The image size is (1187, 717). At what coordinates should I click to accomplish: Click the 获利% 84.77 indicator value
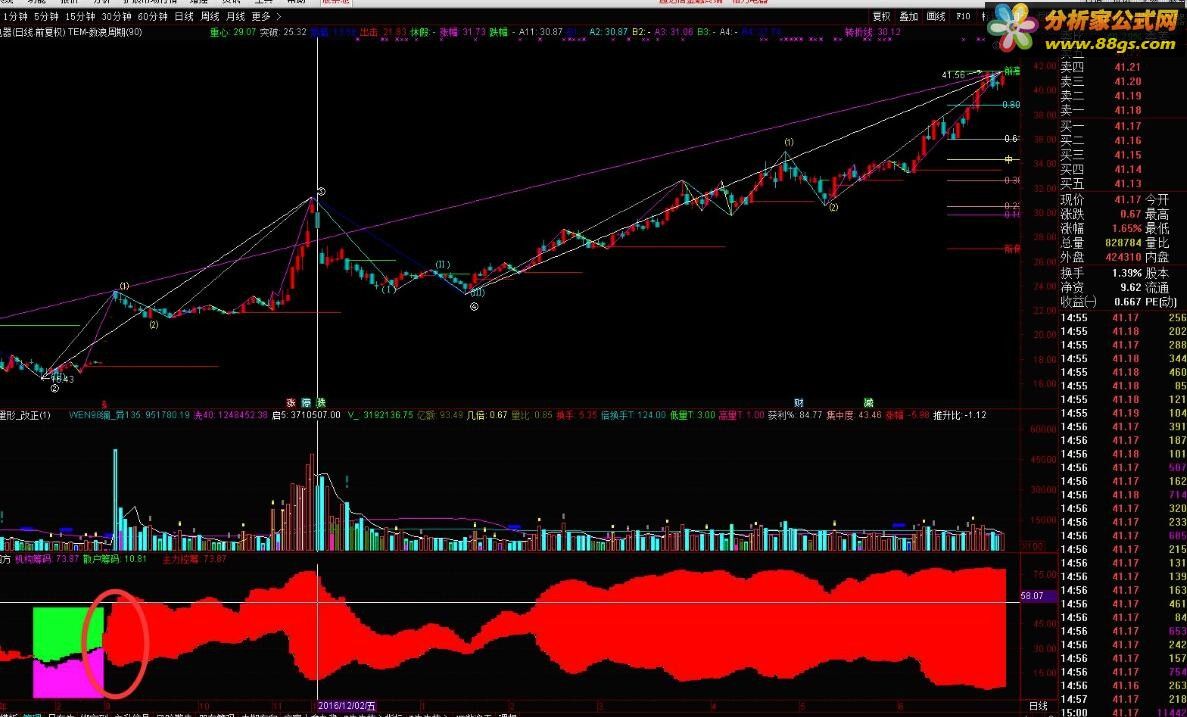tap(795, 415)
